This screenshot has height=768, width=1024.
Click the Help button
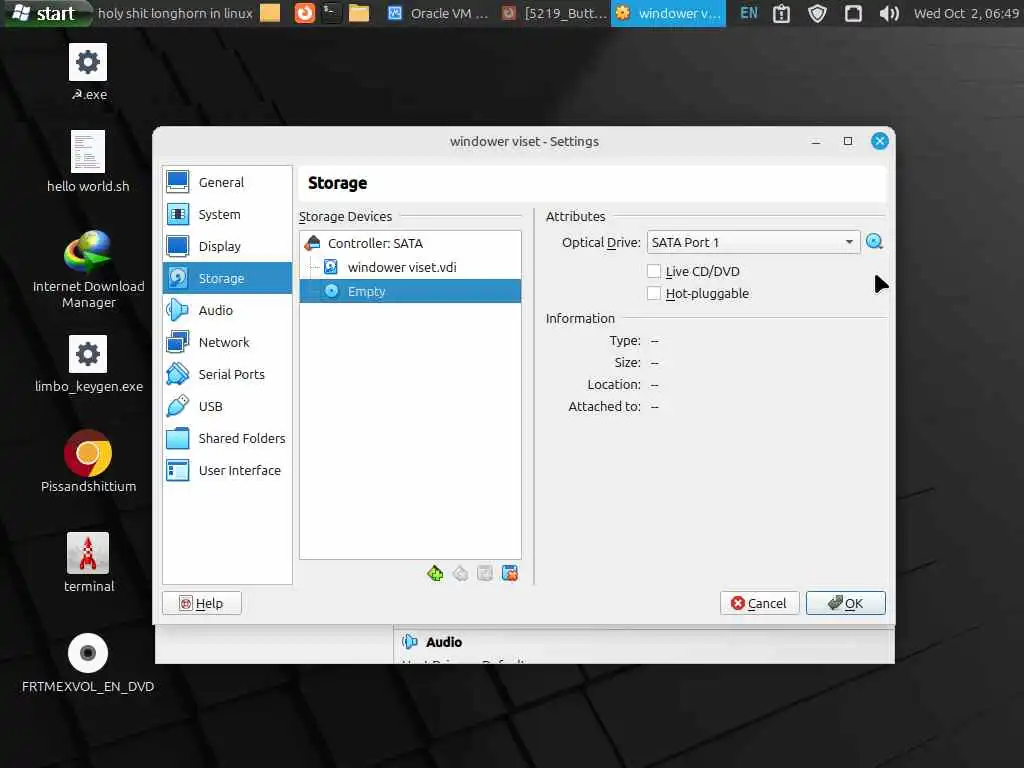202,603
